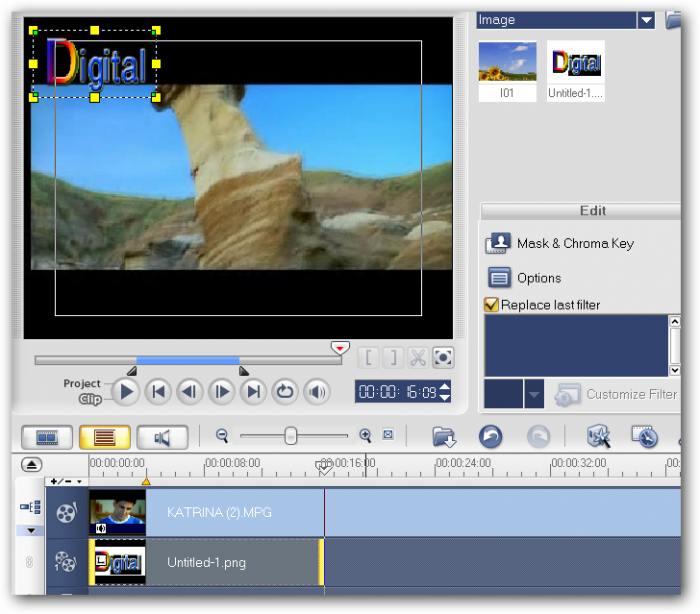
Task: Play the project preview
Action: pos(126,393)
